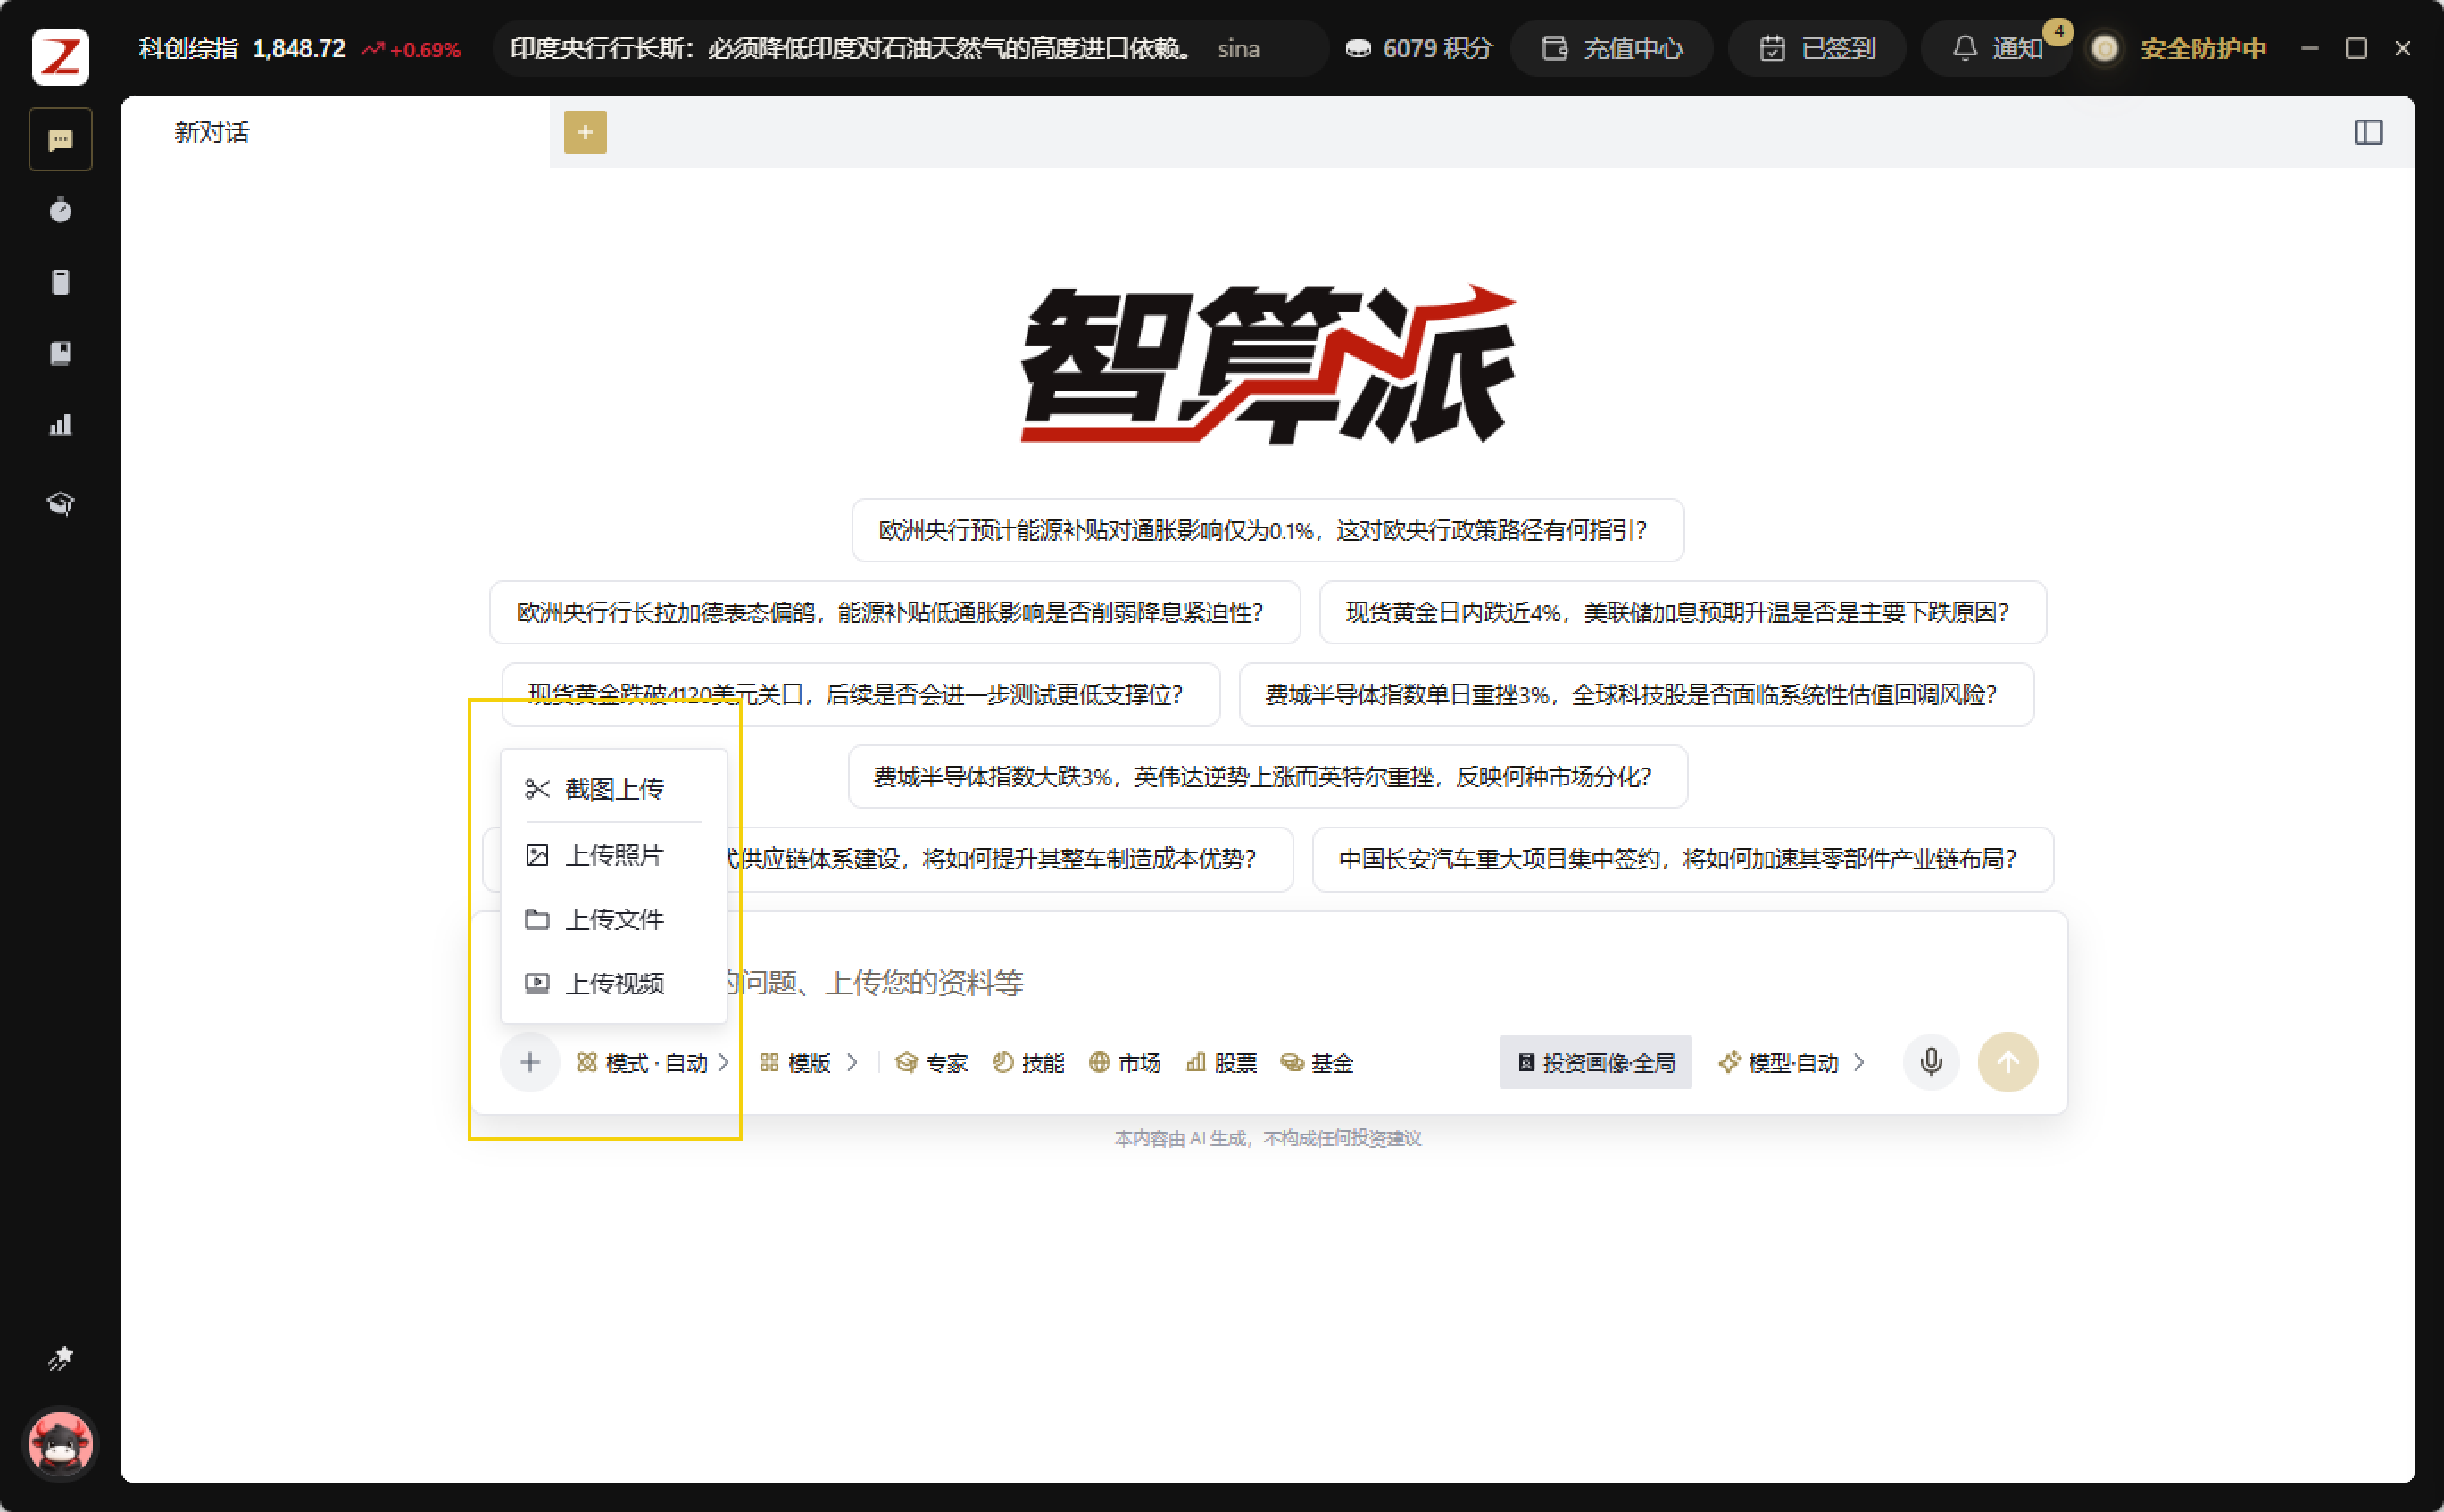The image size is (2444, 1512).
Task: Click the 技能 skills option
Action: coord(1028,1063)
